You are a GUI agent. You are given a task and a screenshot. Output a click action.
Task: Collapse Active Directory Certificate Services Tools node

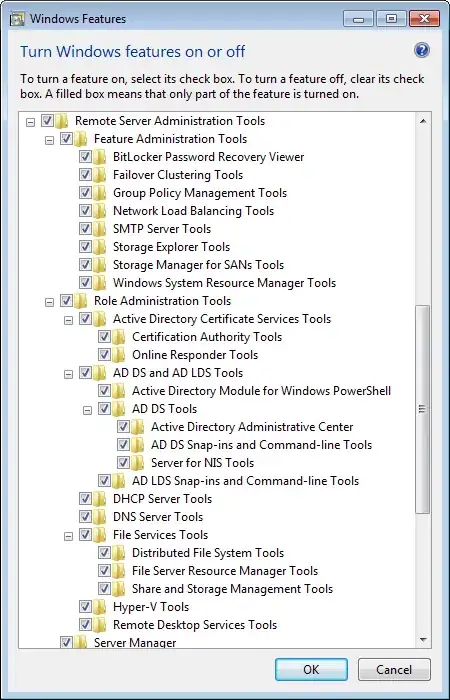[x=68, y=320]
